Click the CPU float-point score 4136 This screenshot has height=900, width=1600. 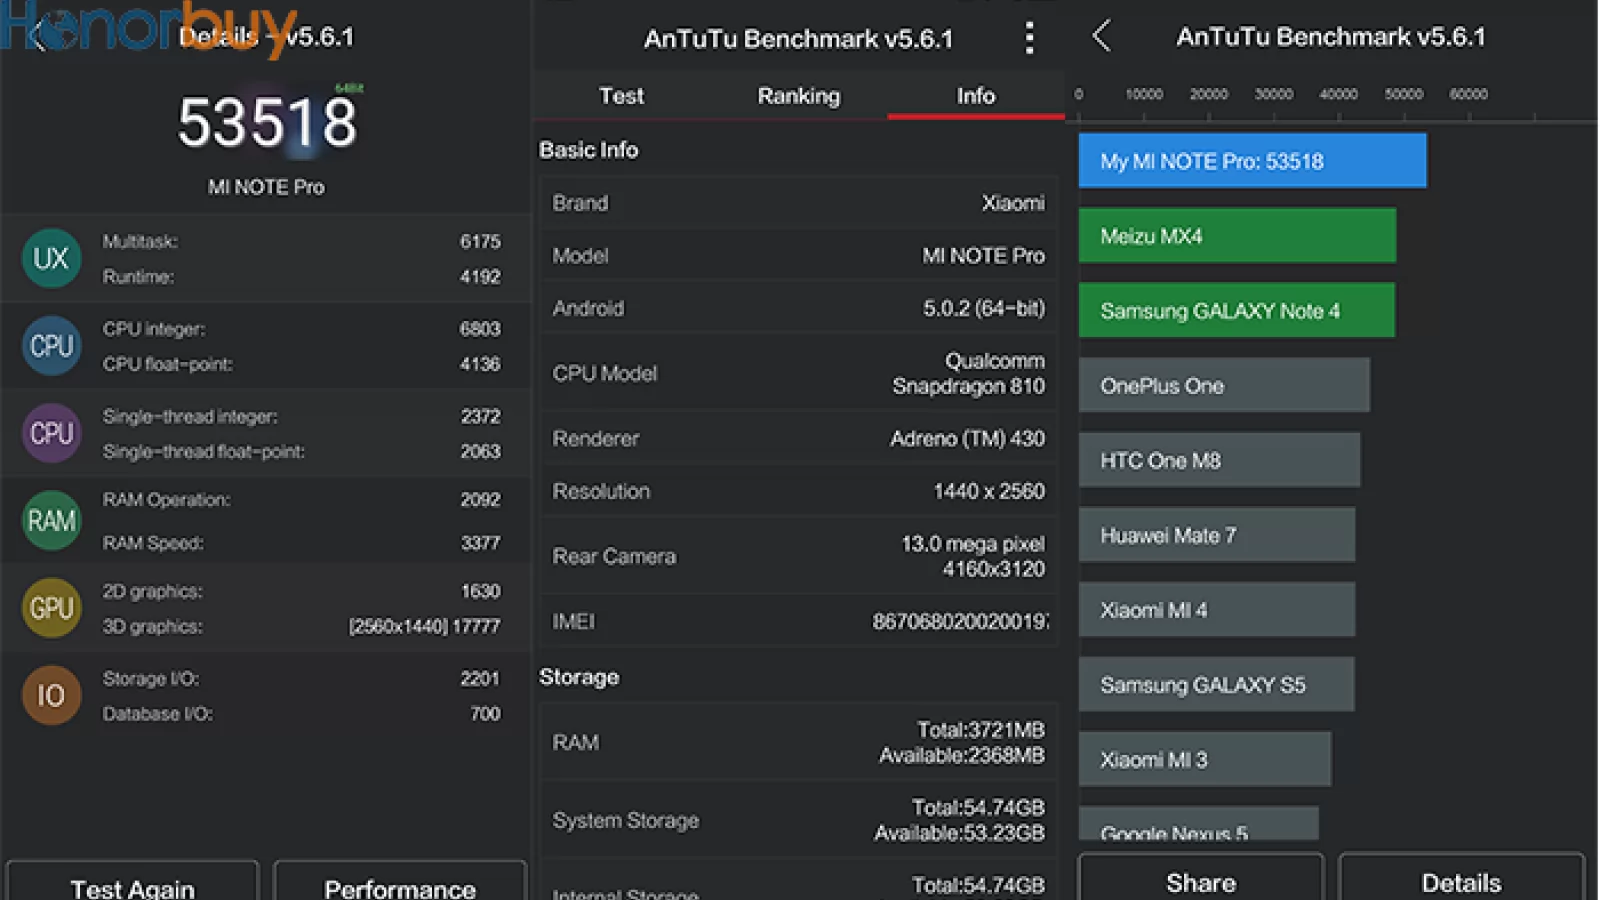pyautogui.click(x=480, y=364)
